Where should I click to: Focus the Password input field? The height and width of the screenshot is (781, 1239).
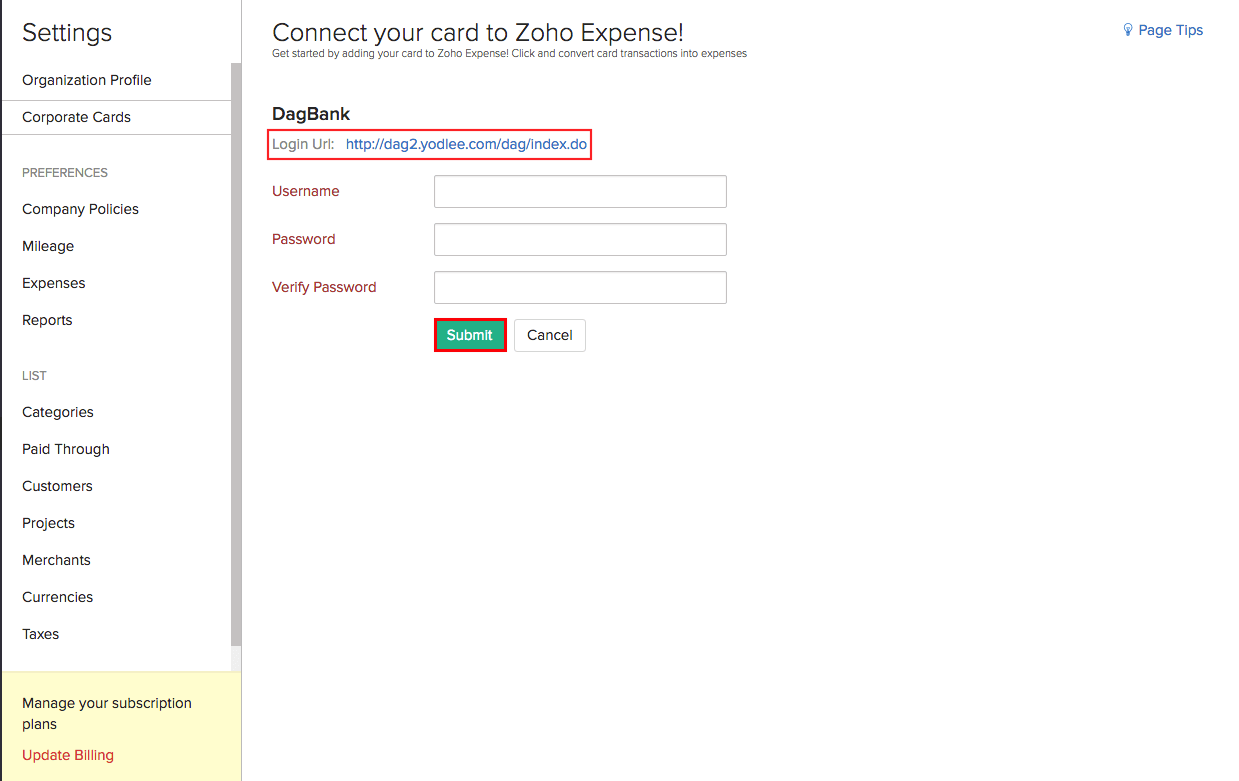click(580, 239)
